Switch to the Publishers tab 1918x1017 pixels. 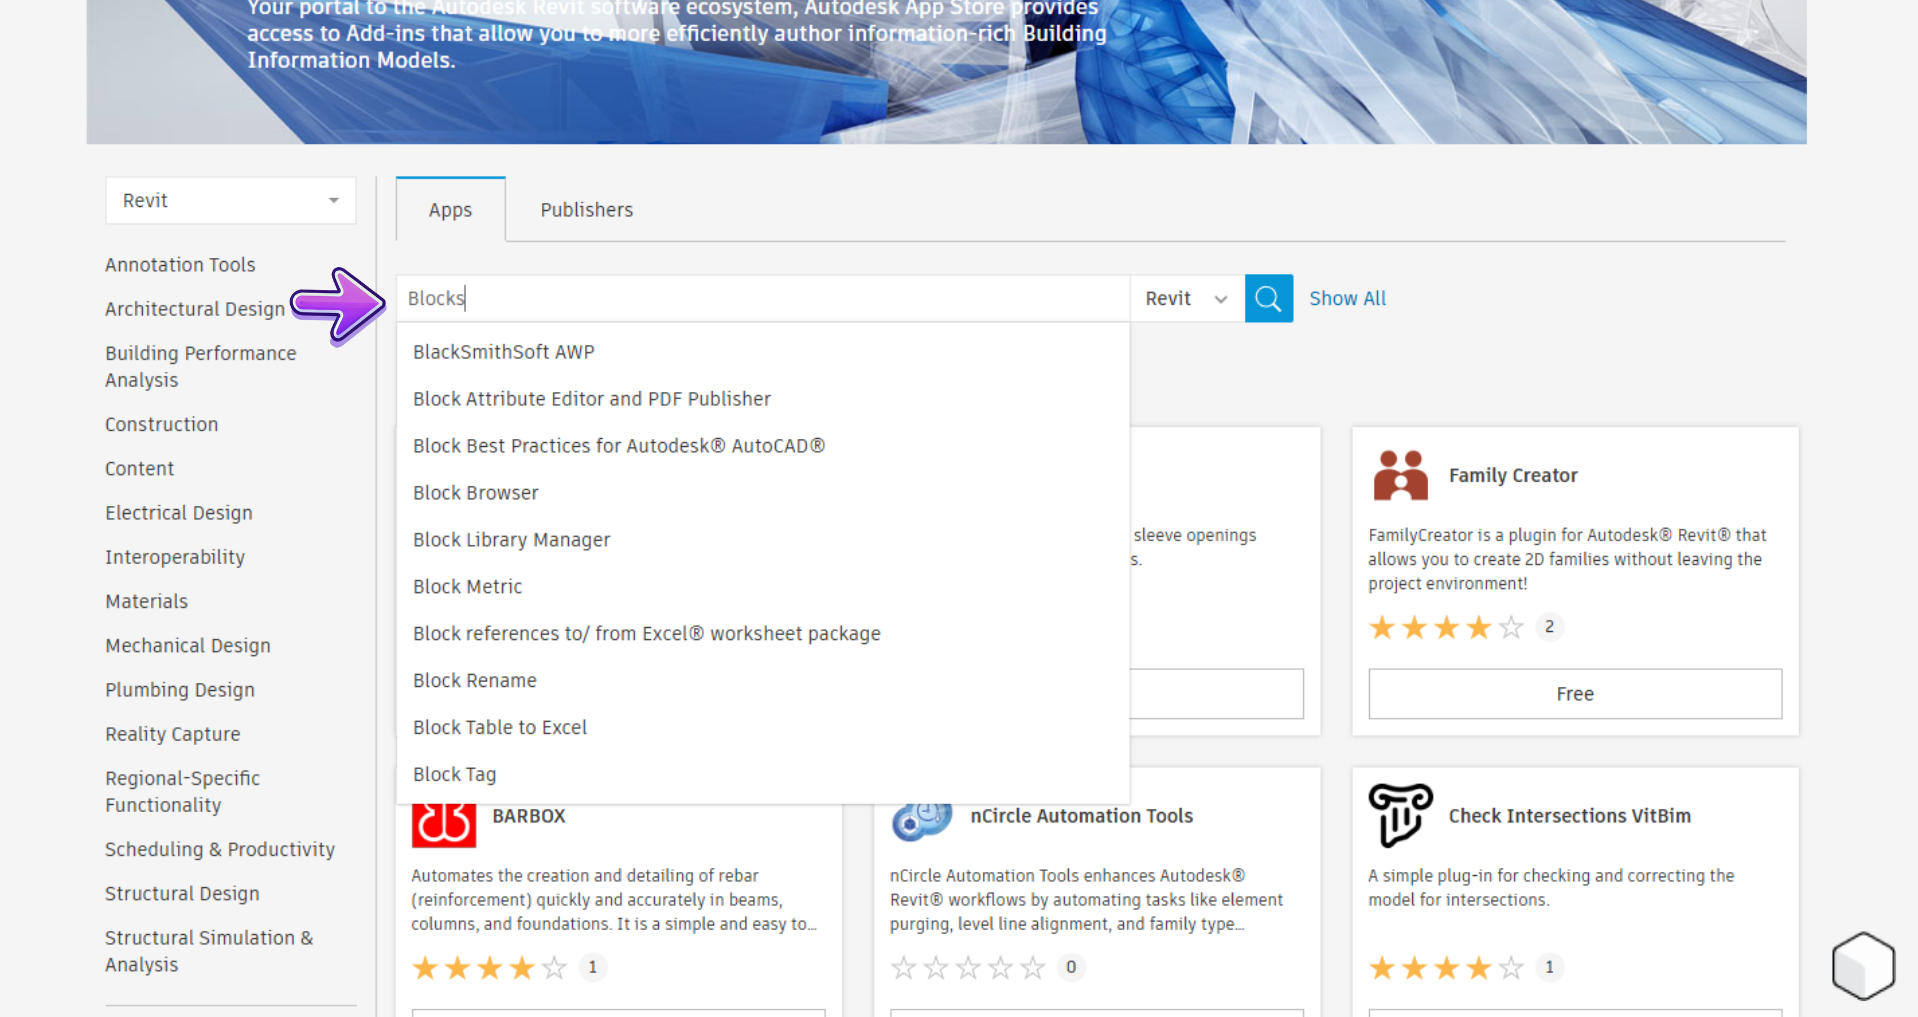(x=586, y=210)
